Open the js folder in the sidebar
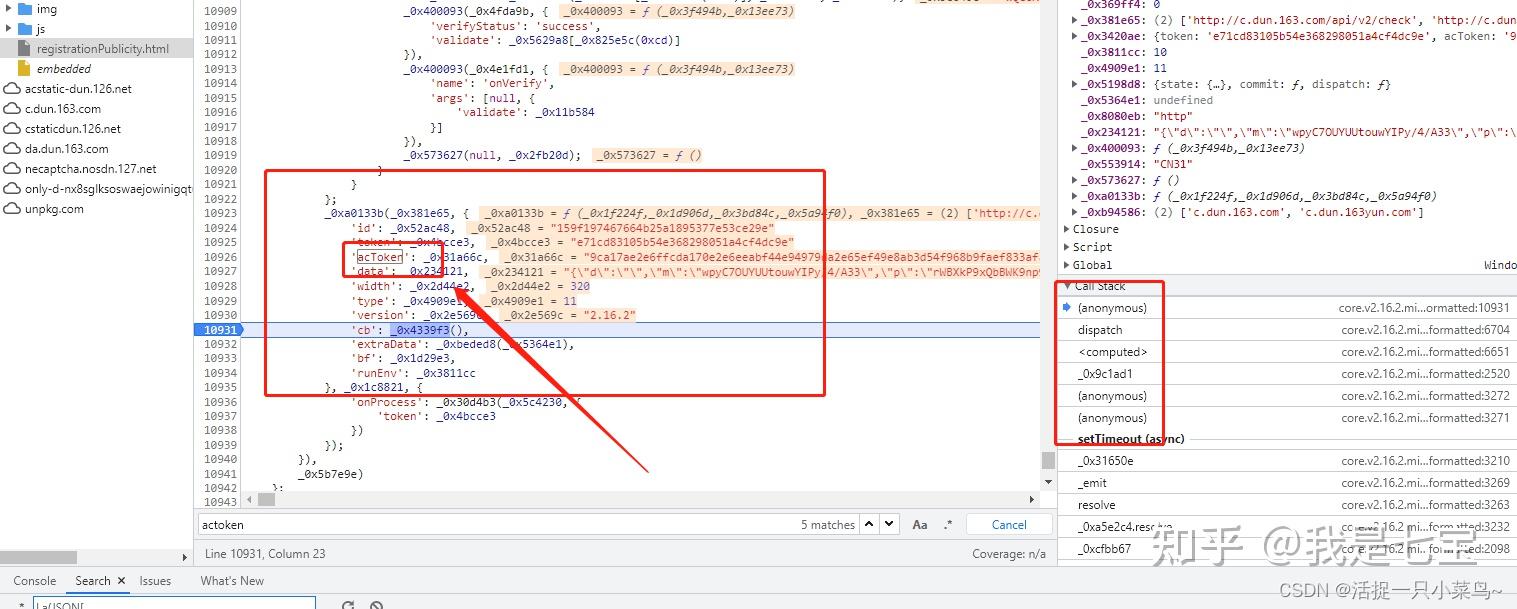 tap(33, 28)
